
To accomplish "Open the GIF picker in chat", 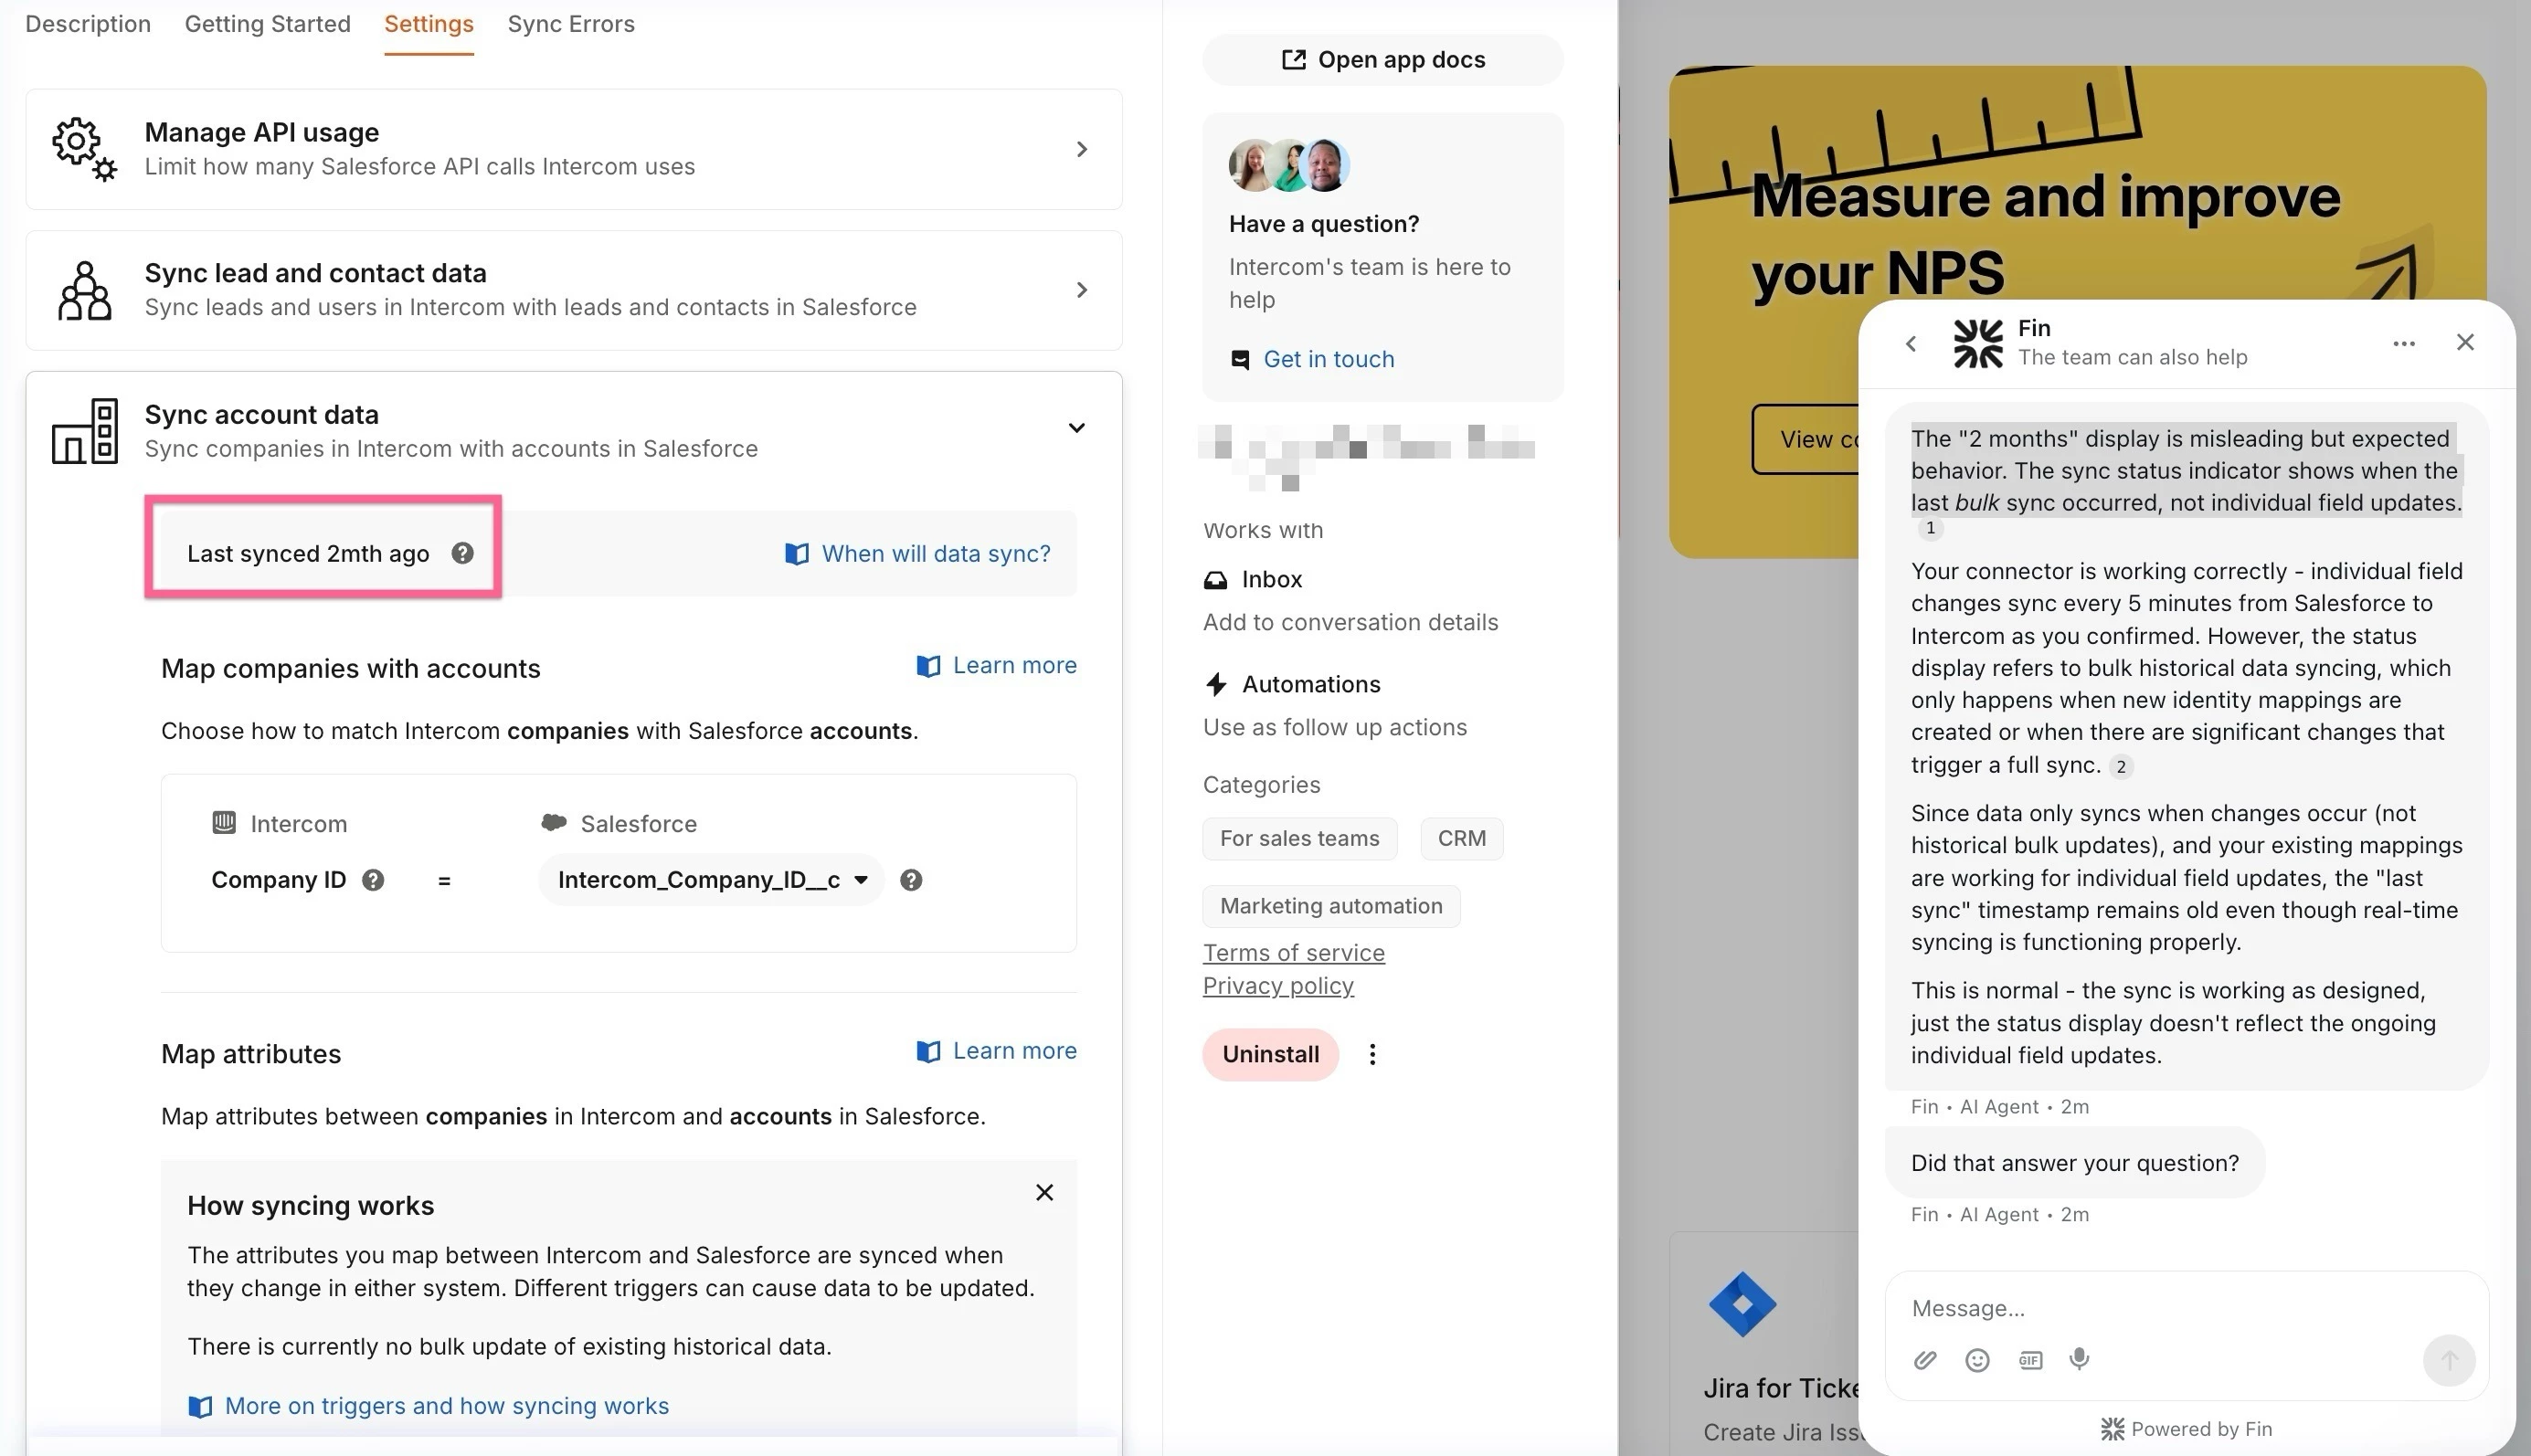I will pos(2030,1359).
